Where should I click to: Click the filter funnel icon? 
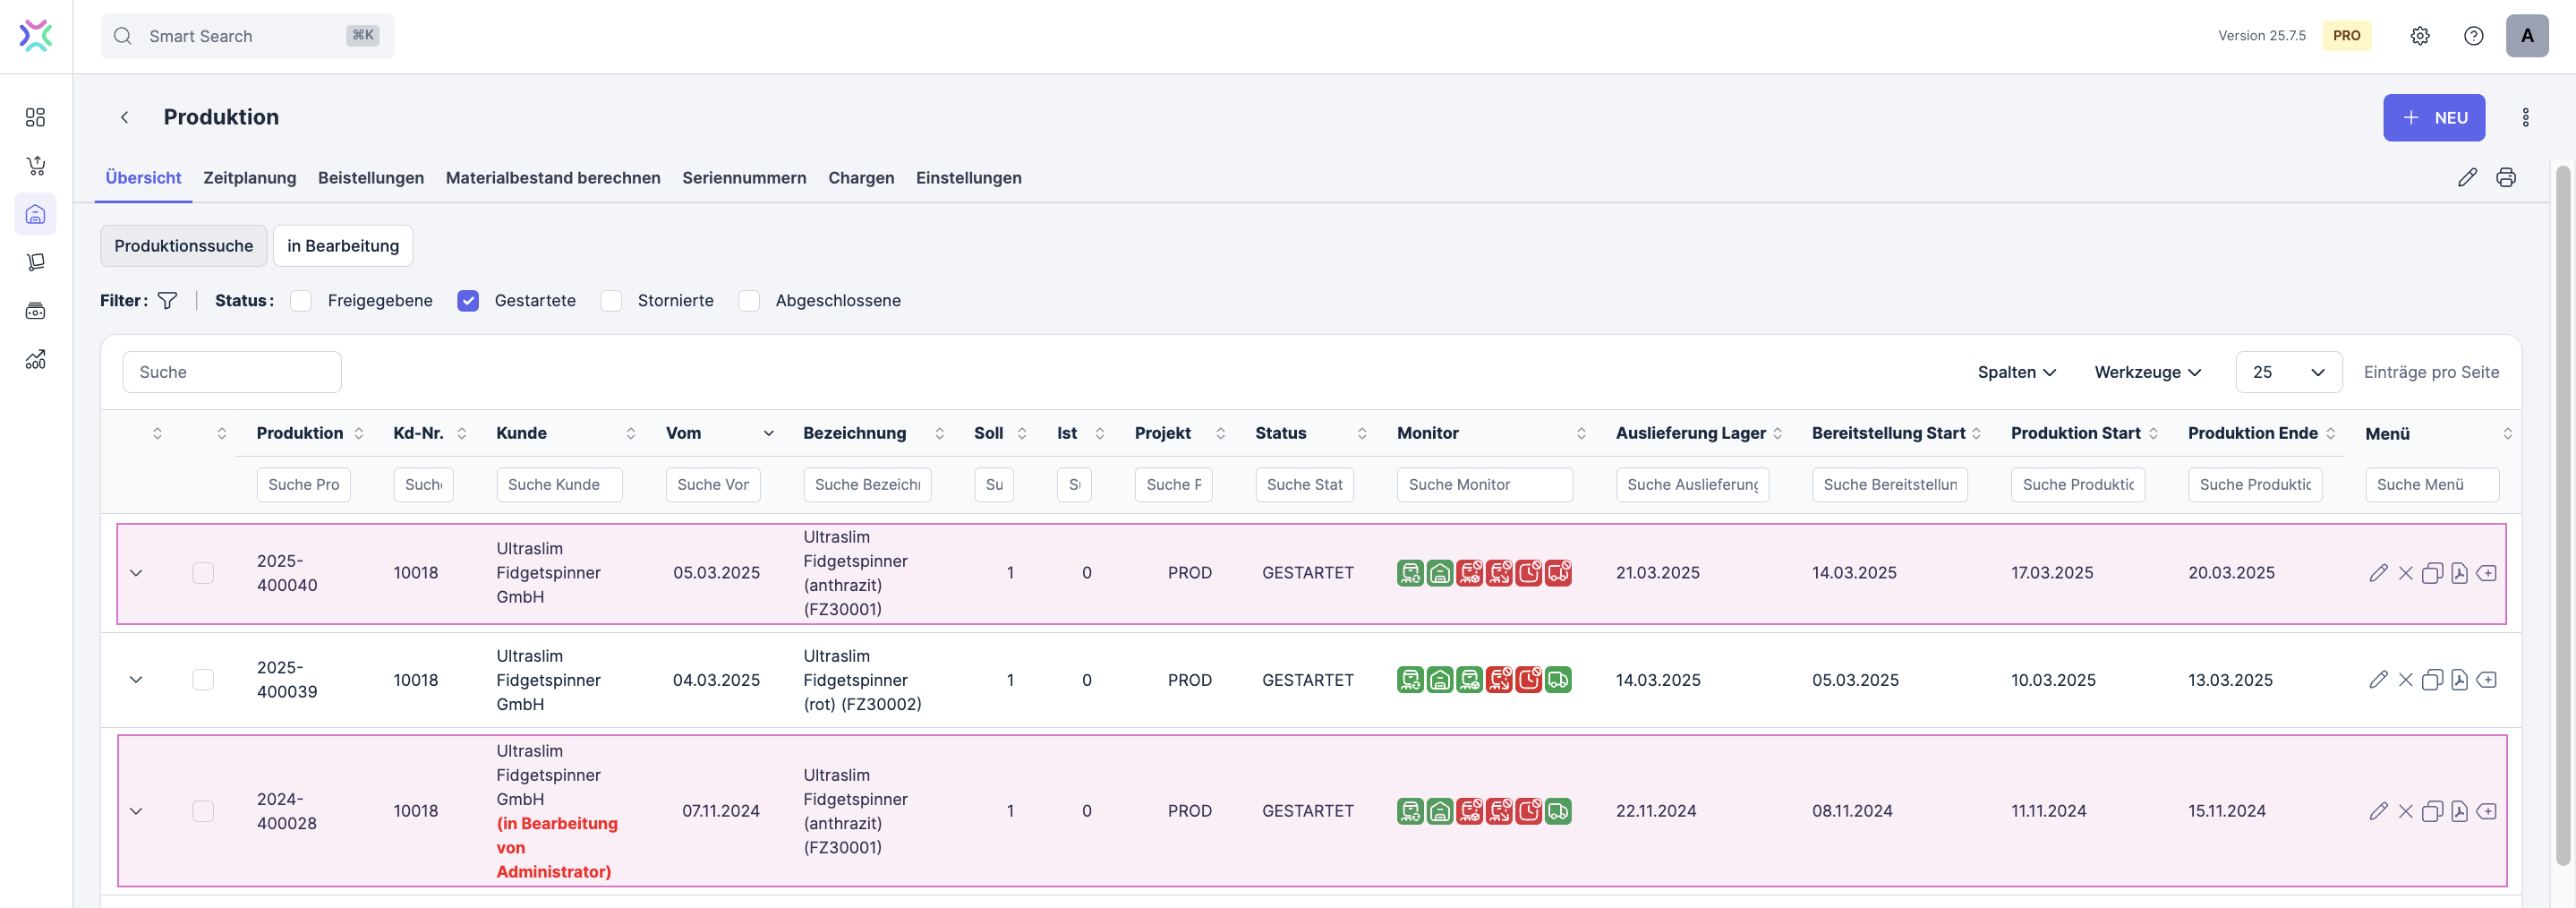(x=167, y=301)
